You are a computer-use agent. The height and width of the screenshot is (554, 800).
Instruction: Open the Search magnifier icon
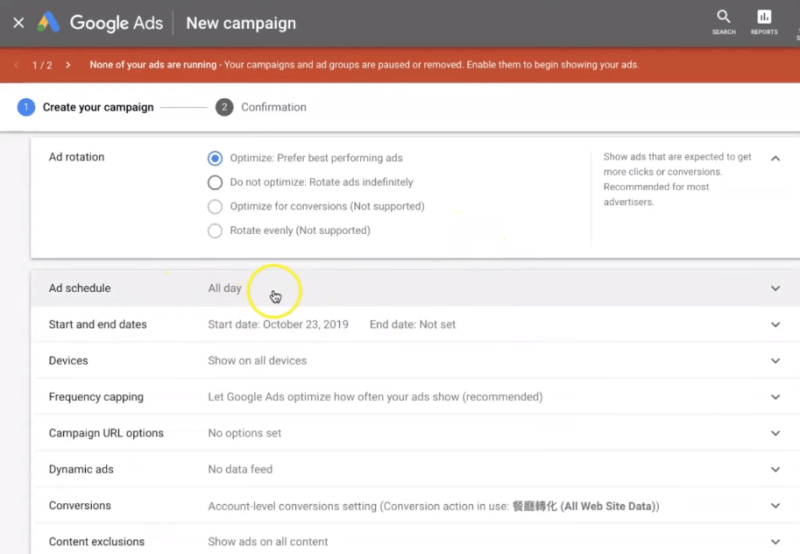723,17
